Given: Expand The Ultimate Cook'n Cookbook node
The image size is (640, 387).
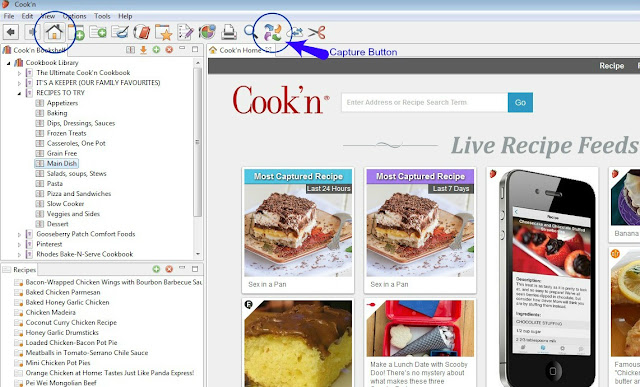Looking at the screenshot, I should tap(19, 73).
